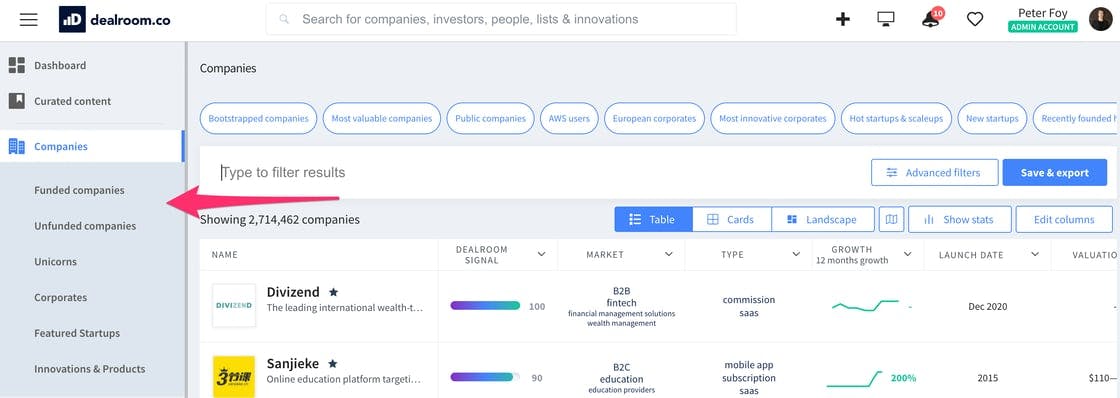Click the Save & export button
1120x398 pixels.
click(1054, 172)
